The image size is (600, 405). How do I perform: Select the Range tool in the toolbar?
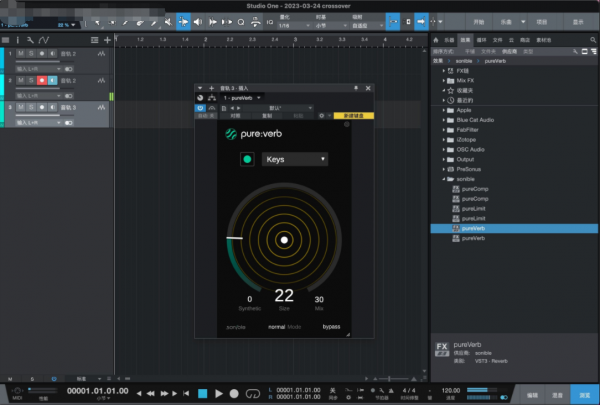point(112,23)
